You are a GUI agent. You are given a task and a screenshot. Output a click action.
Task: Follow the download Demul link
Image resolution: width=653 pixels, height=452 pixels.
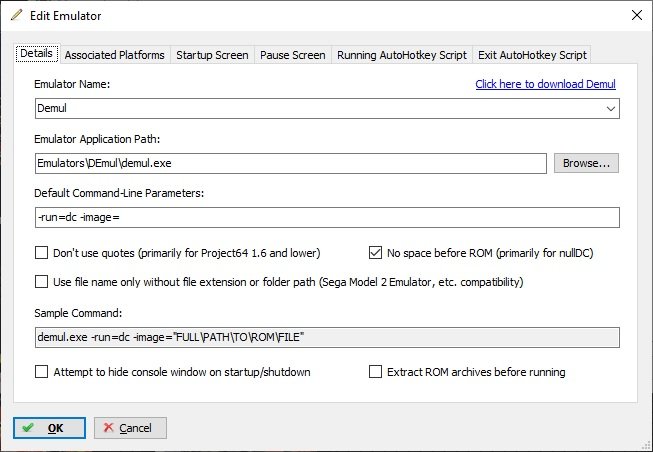[545, 84]
